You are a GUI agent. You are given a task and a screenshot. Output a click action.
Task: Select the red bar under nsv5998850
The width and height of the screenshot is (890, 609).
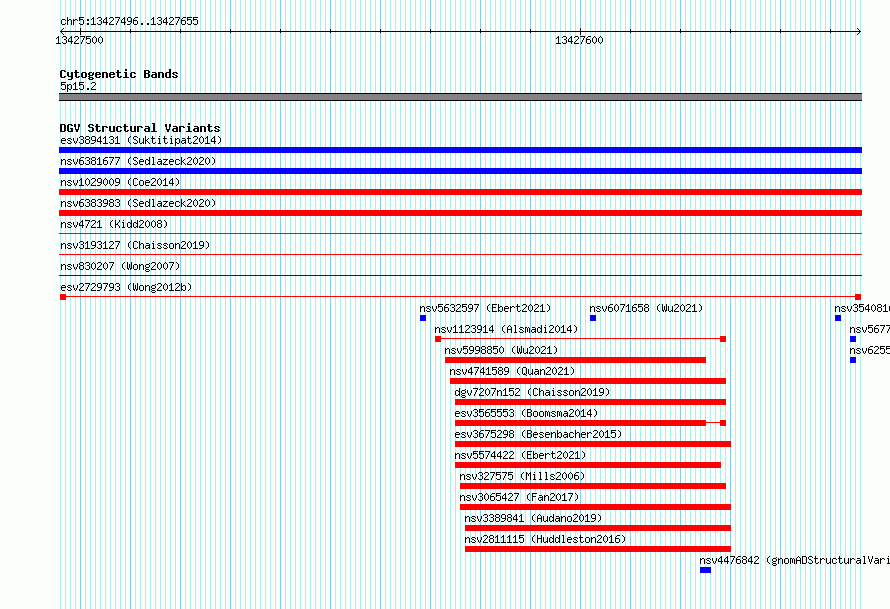576,360
